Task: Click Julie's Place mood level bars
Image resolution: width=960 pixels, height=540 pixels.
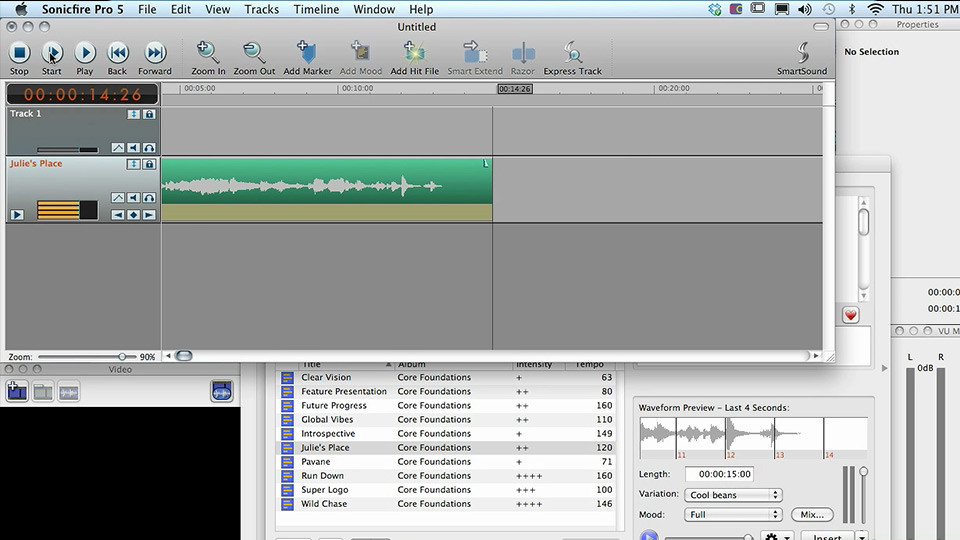Action: tap(67, 210)
